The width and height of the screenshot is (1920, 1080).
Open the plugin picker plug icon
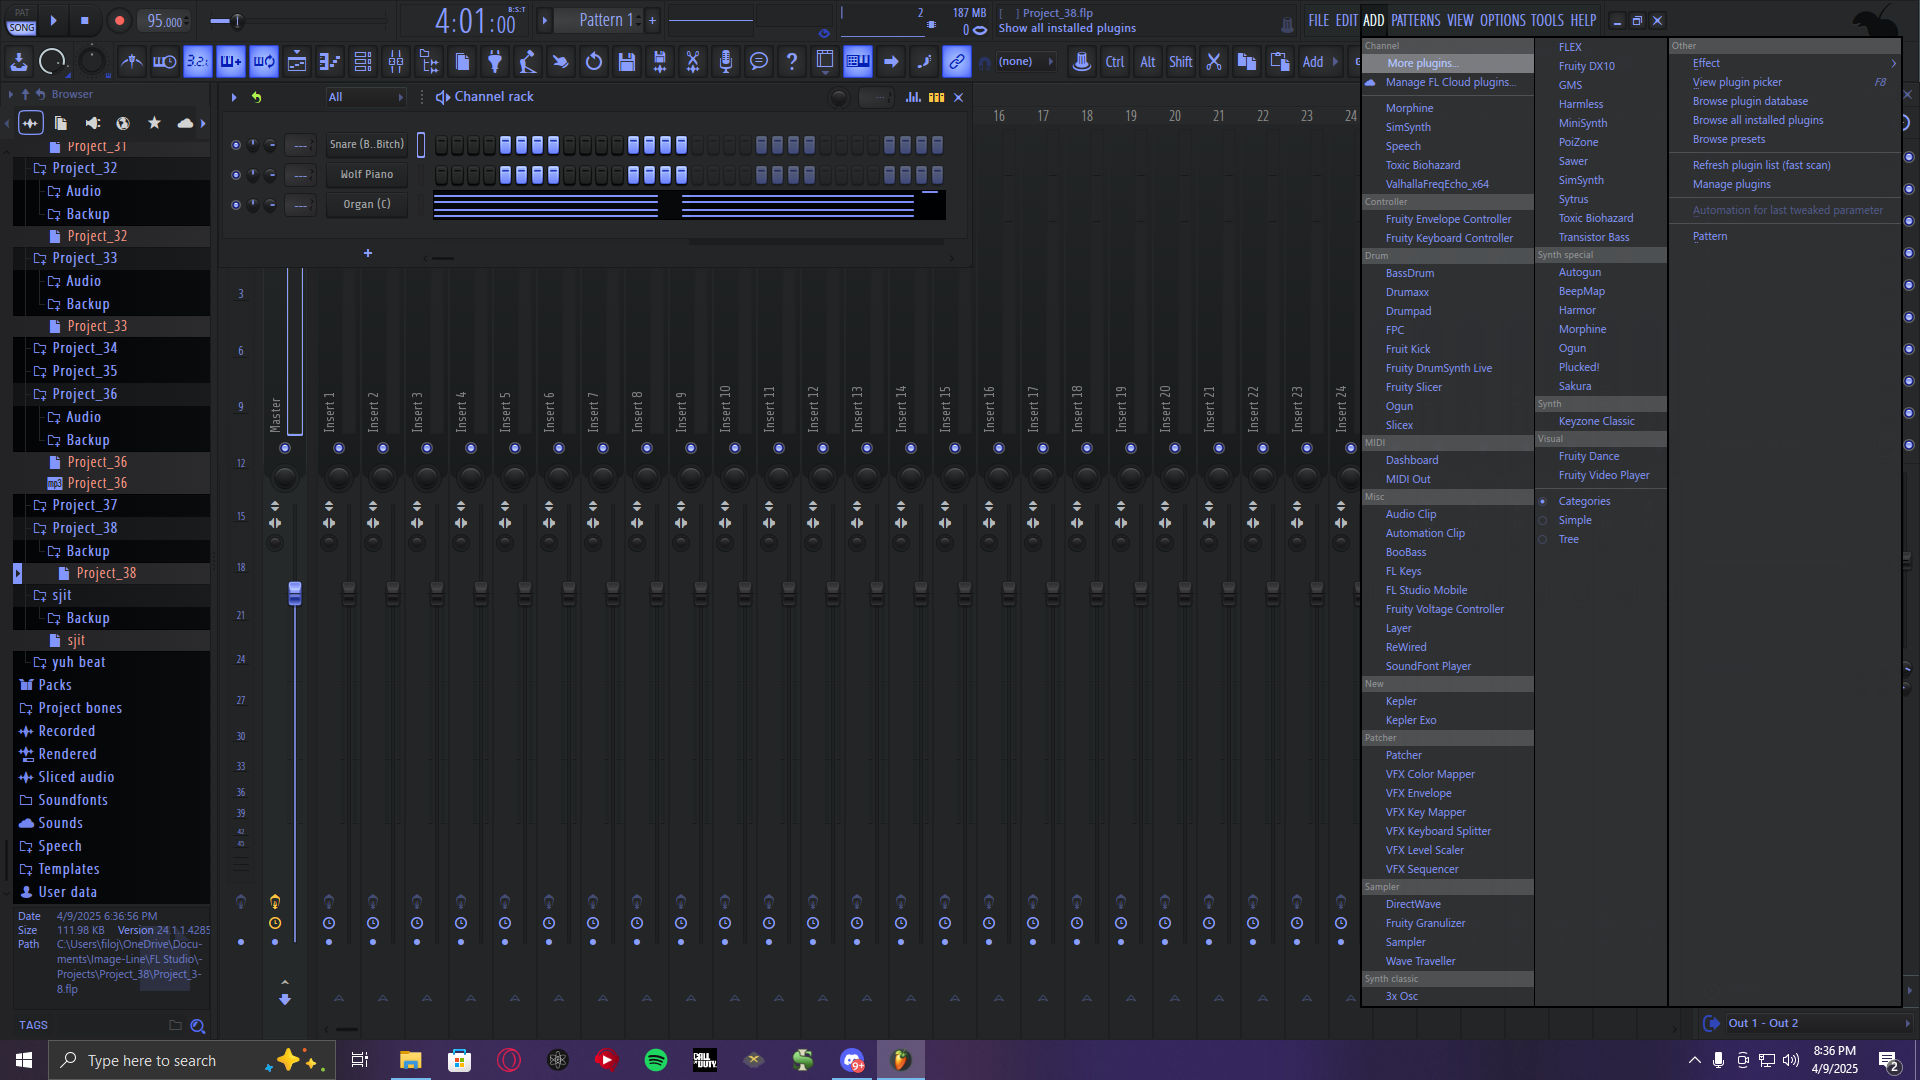tap(495, 62)
